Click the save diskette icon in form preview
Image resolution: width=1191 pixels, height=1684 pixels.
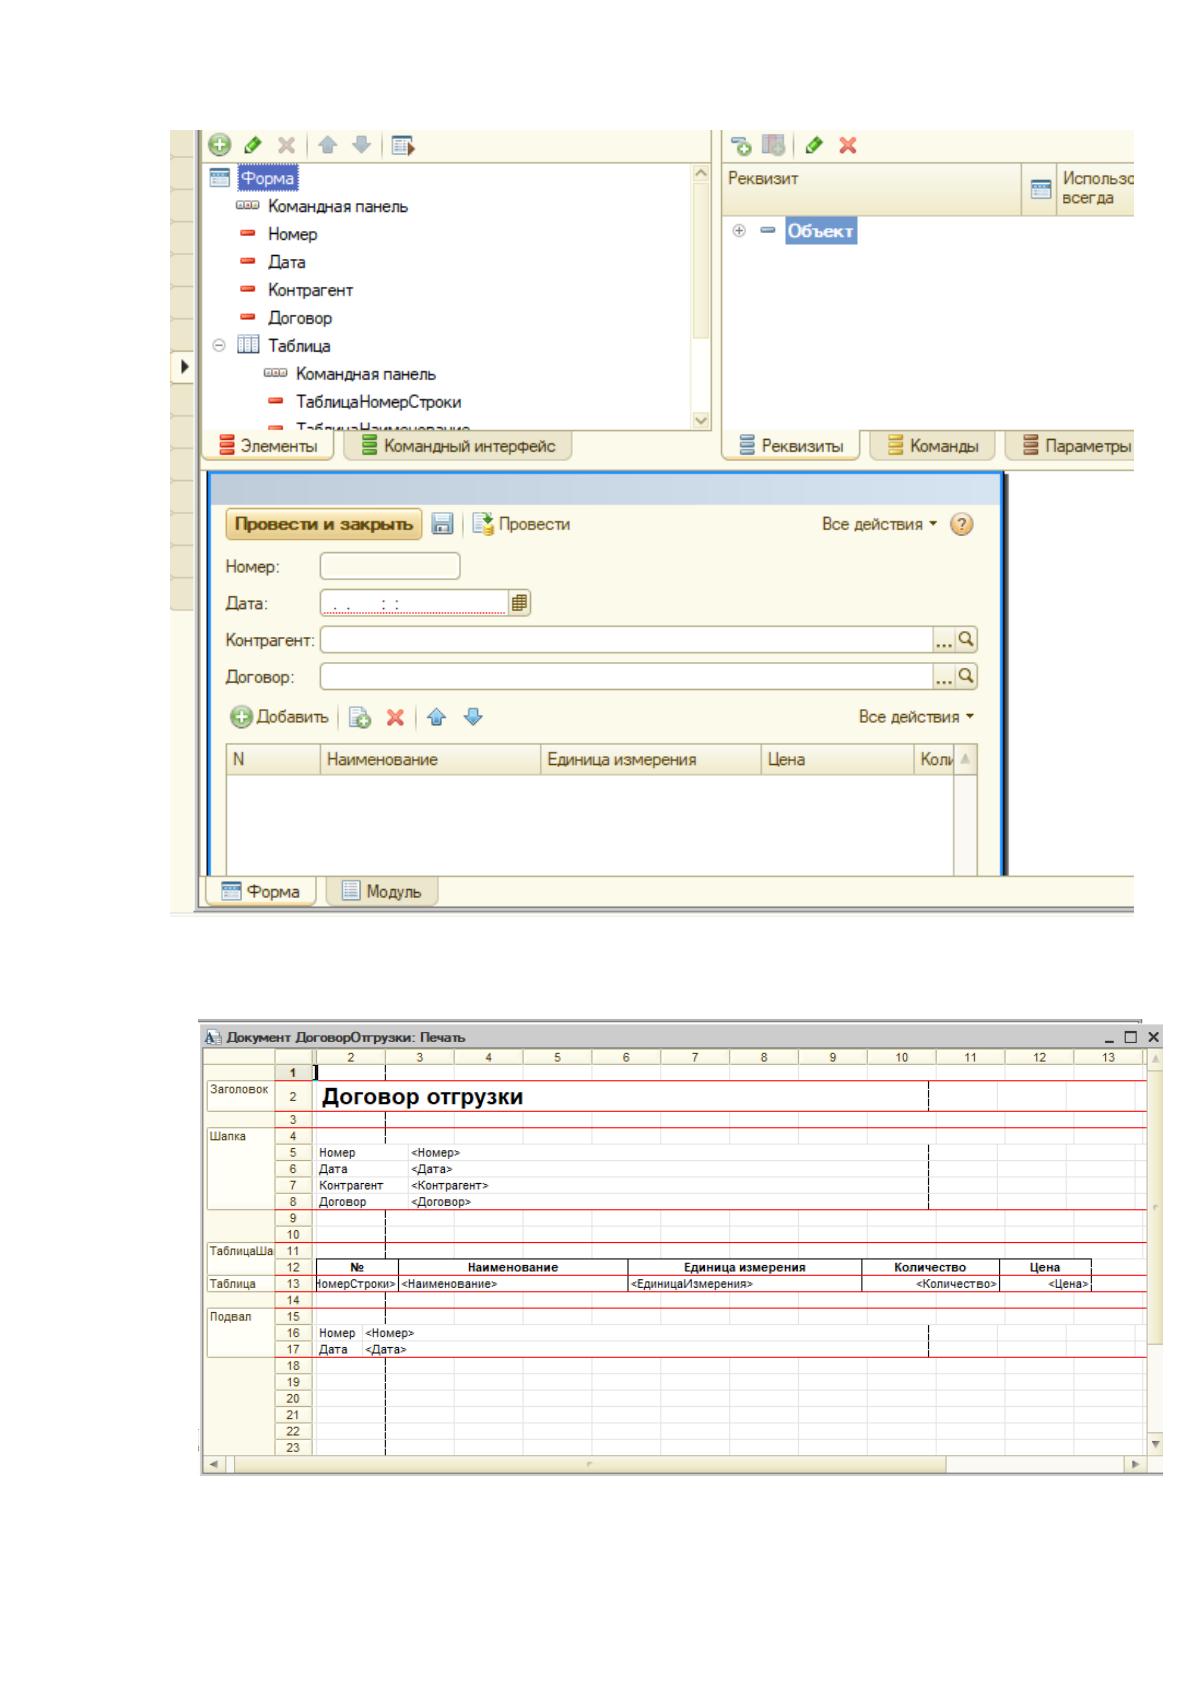tap(442, 524)
